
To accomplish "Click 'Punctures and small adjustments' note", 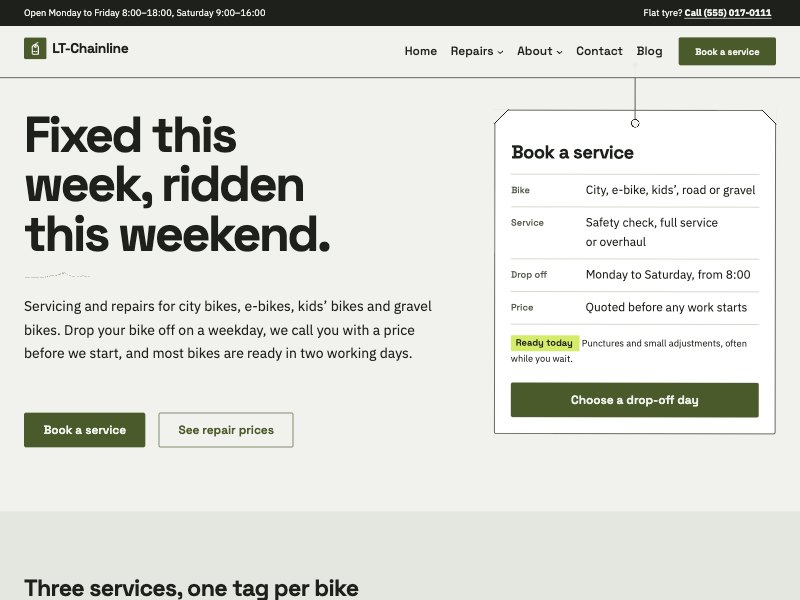I will (629, 351).
